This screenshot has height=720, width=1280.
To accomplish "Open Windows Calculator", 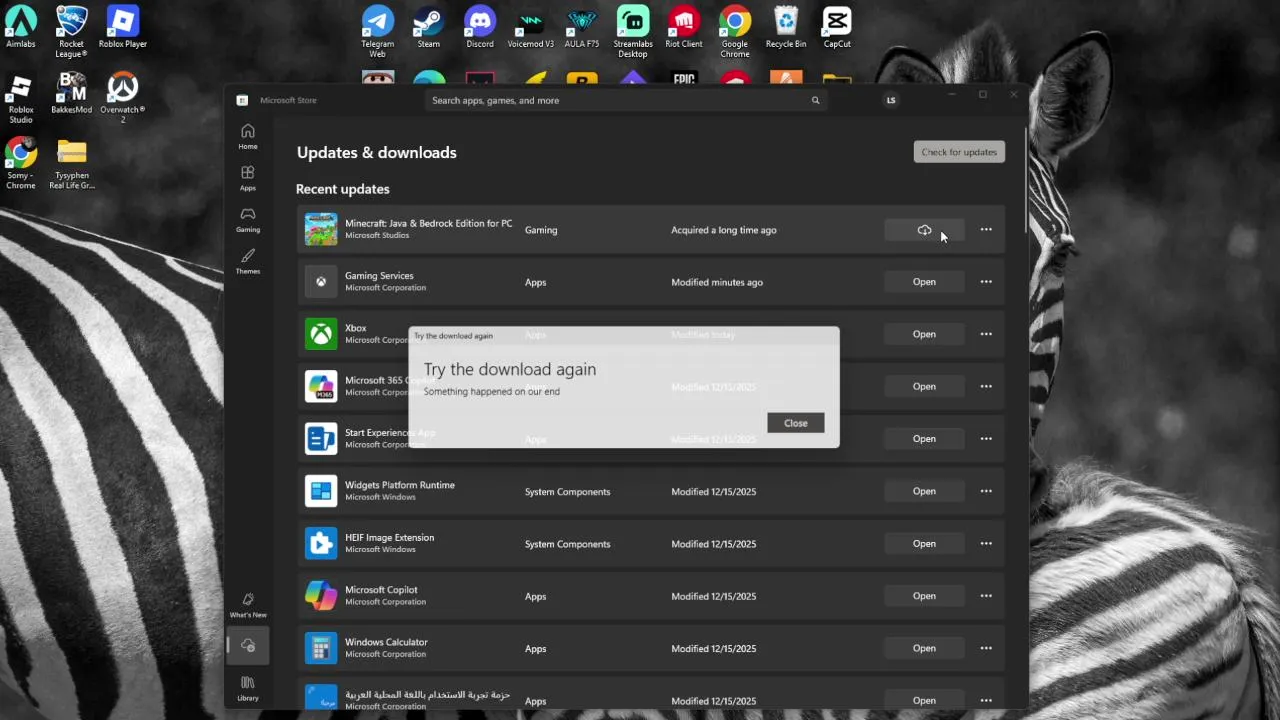I will 924,648.
